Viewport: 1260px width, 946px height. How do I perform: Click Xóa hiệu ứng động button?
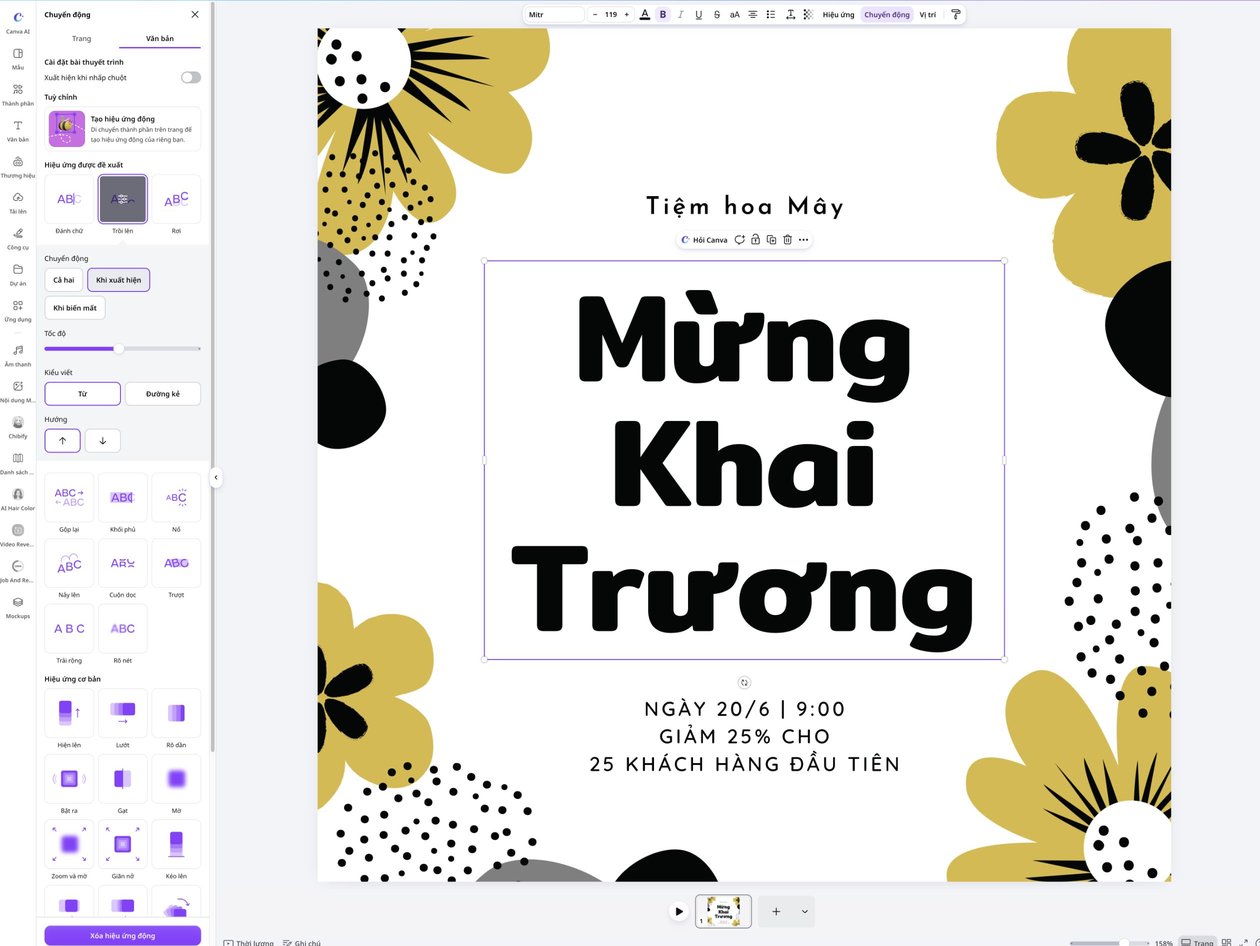pos(122,935)
